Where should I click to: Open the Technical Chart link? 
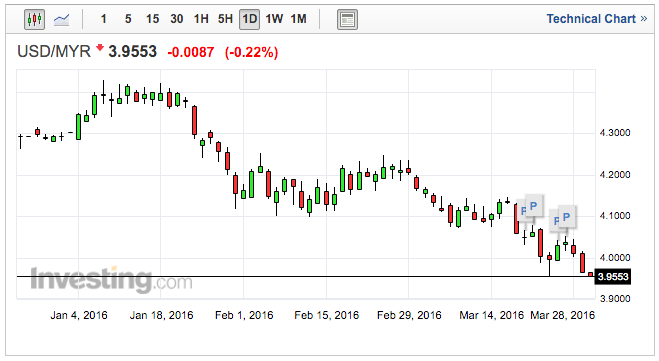coord(591,19)
